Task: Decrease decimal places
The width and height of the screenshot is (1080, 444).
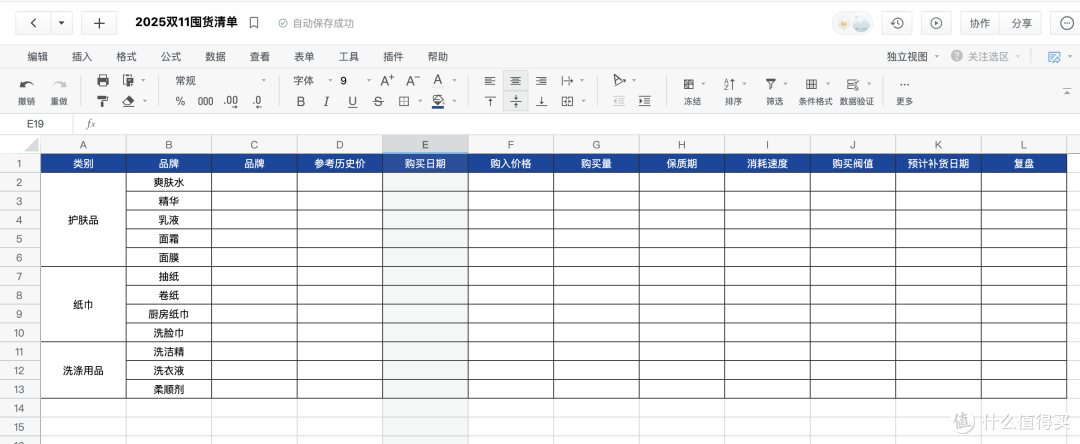Action: point(257,101)
